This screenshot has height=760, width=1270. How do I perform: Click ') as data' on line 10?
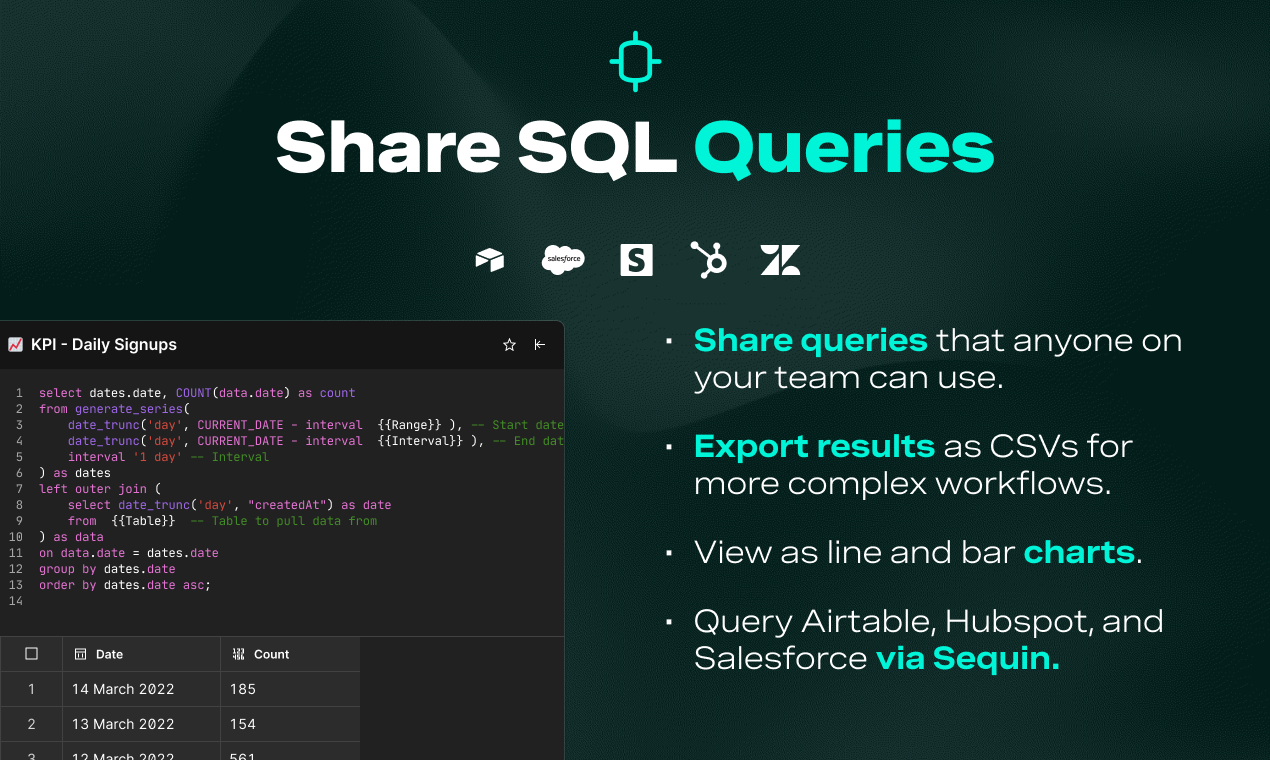coord(71,537)
